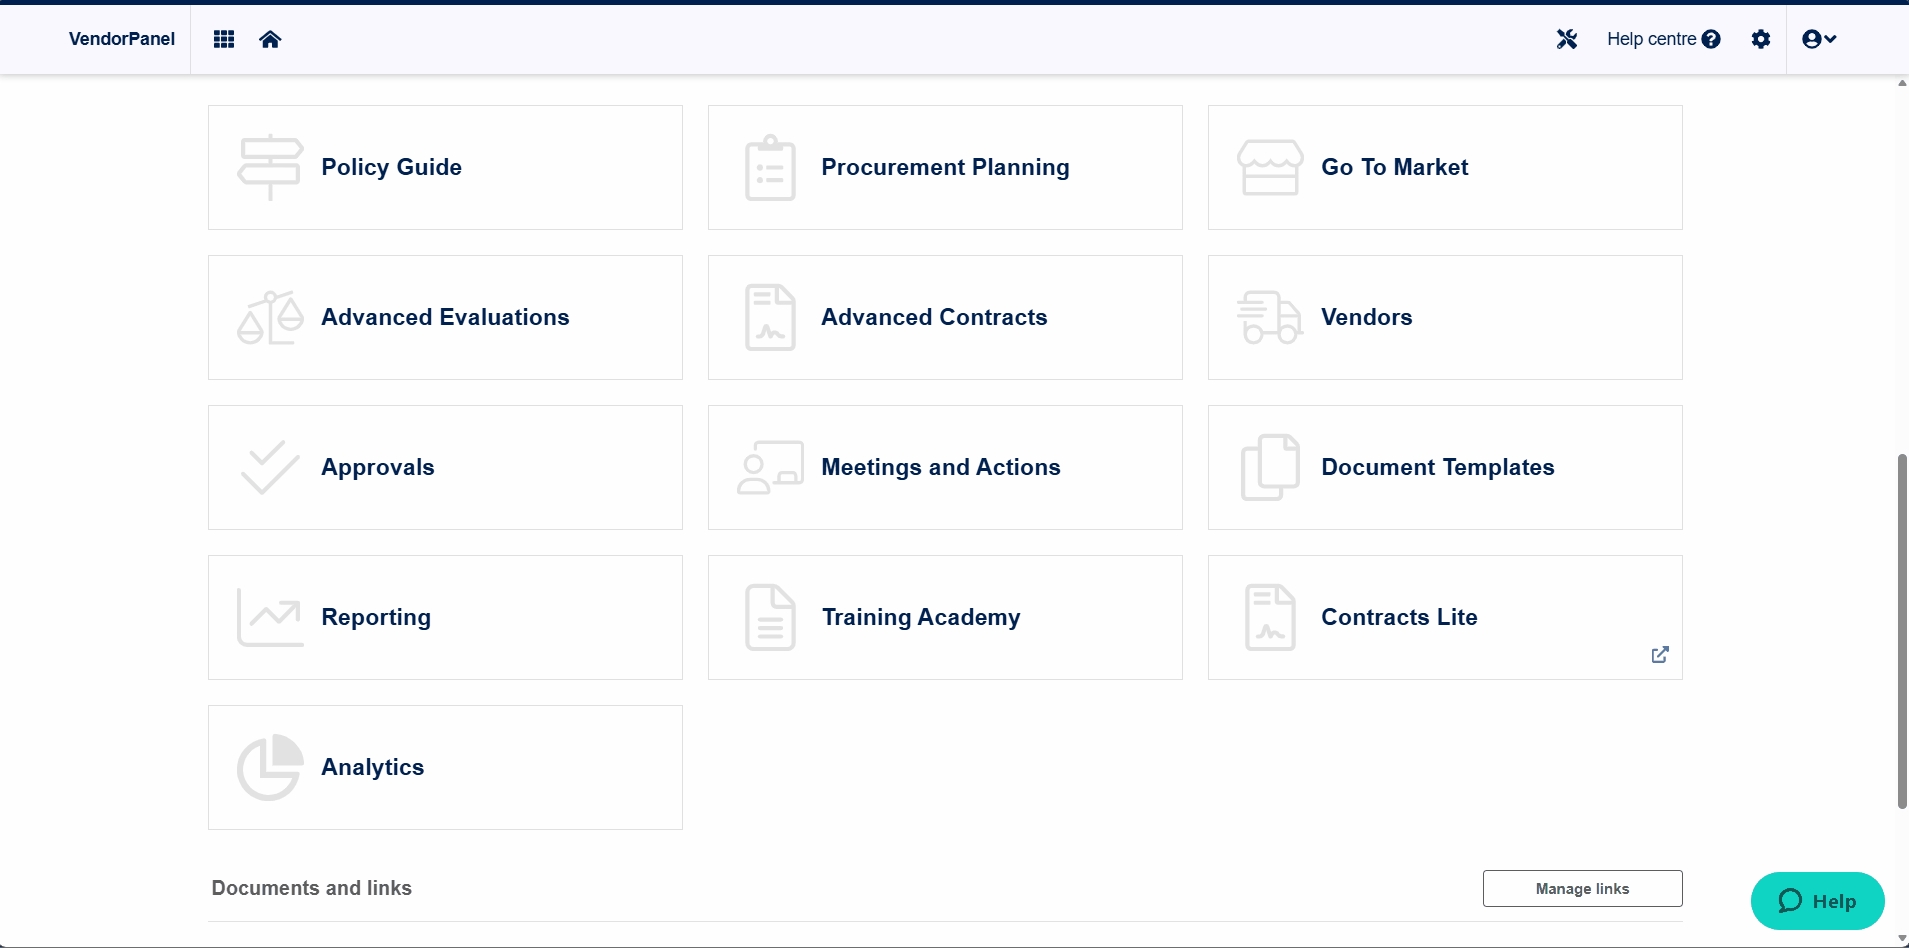Go to the home icon
Screen dimensions: 1909x948
(x=270, y=39)
